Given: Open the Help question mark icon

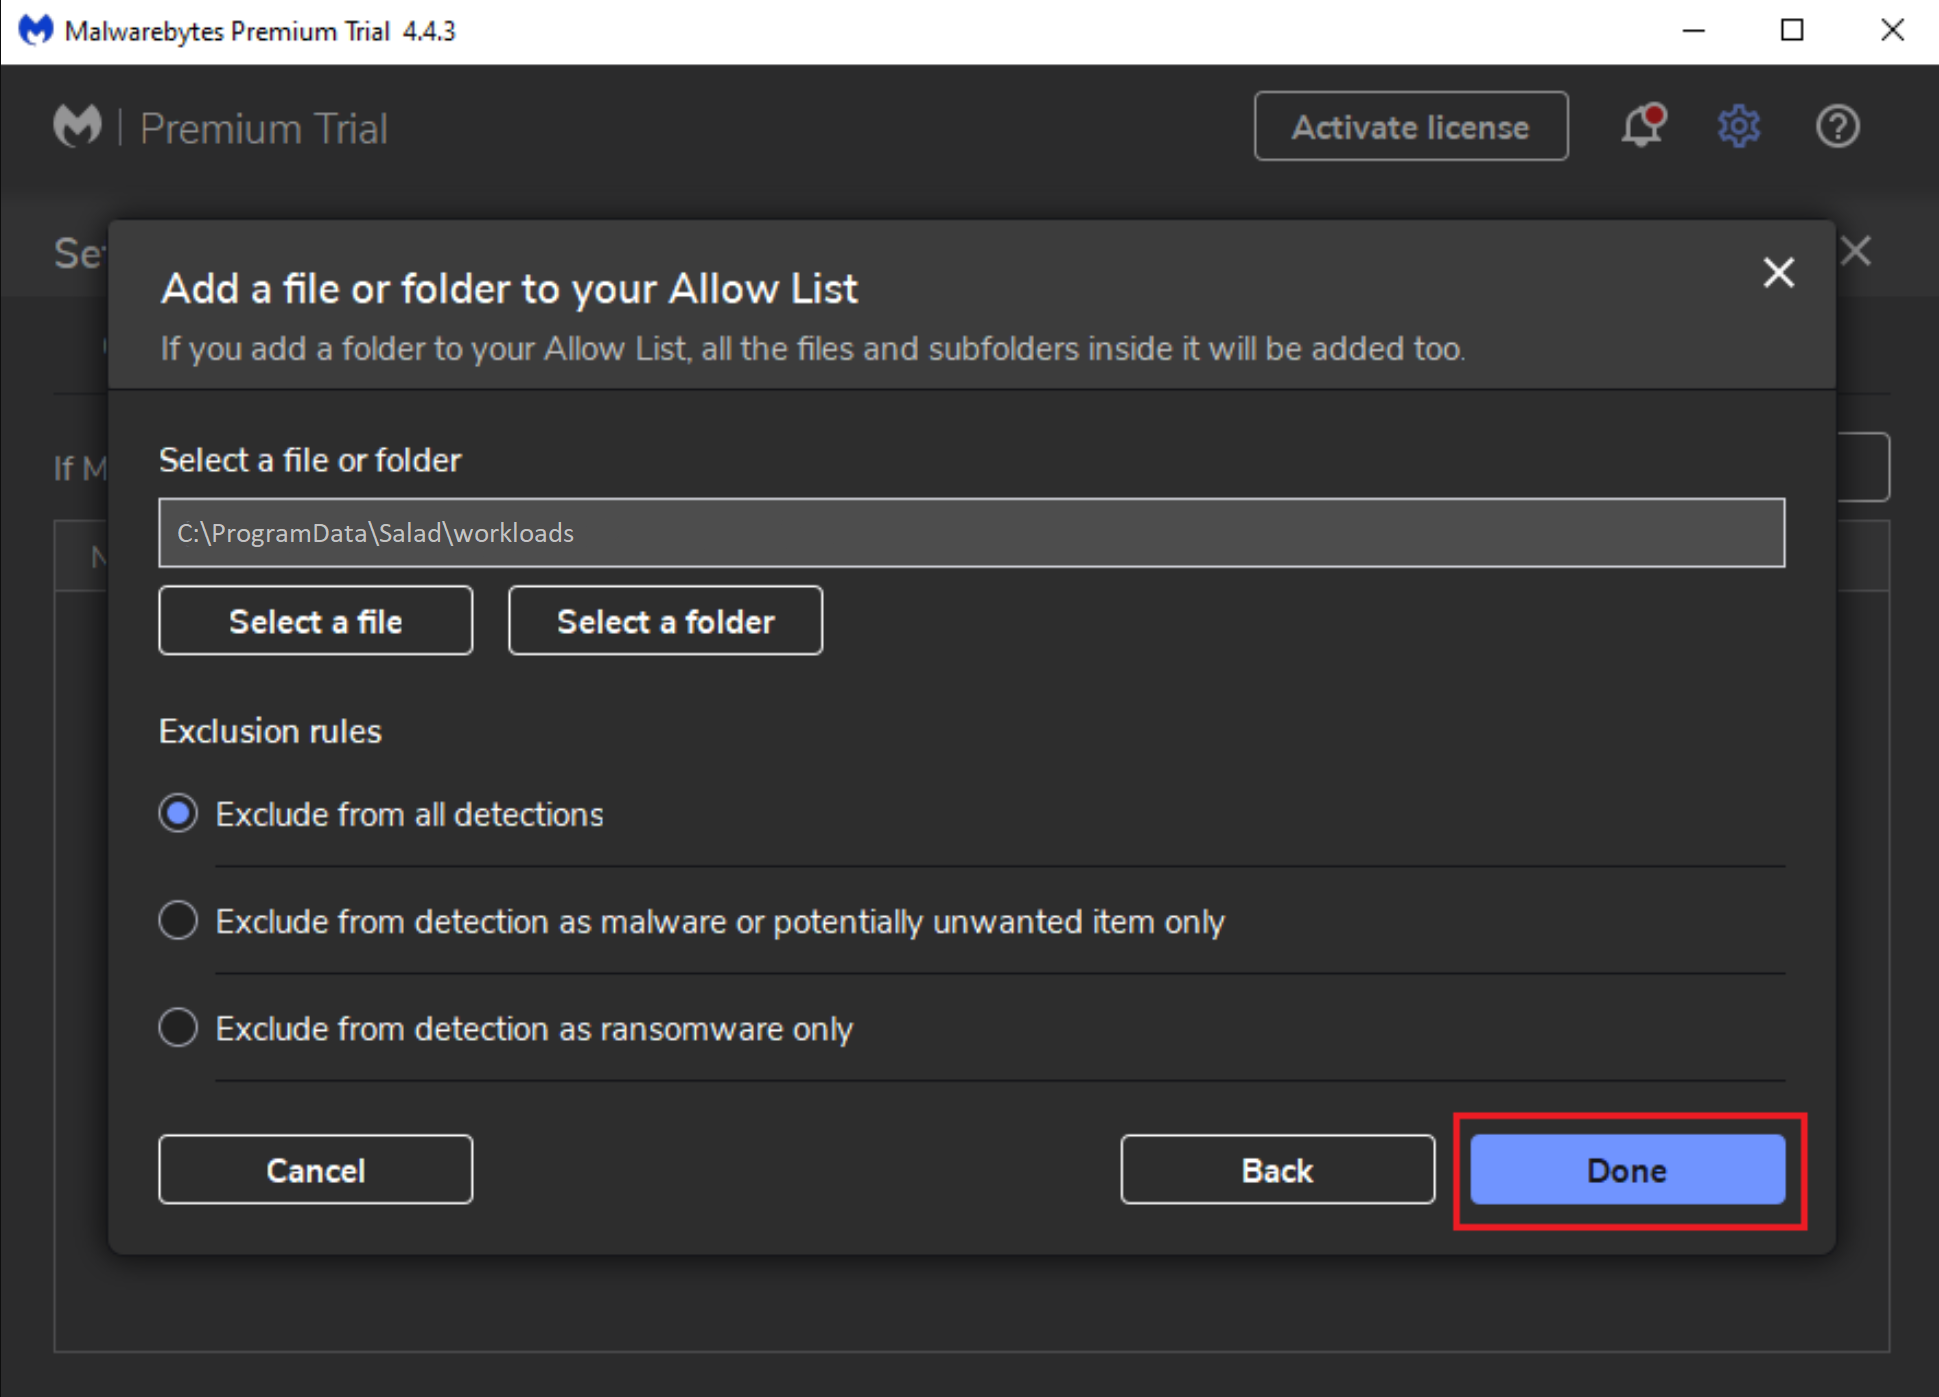Looking at the screenshot, I should (x=1837, y=127).
